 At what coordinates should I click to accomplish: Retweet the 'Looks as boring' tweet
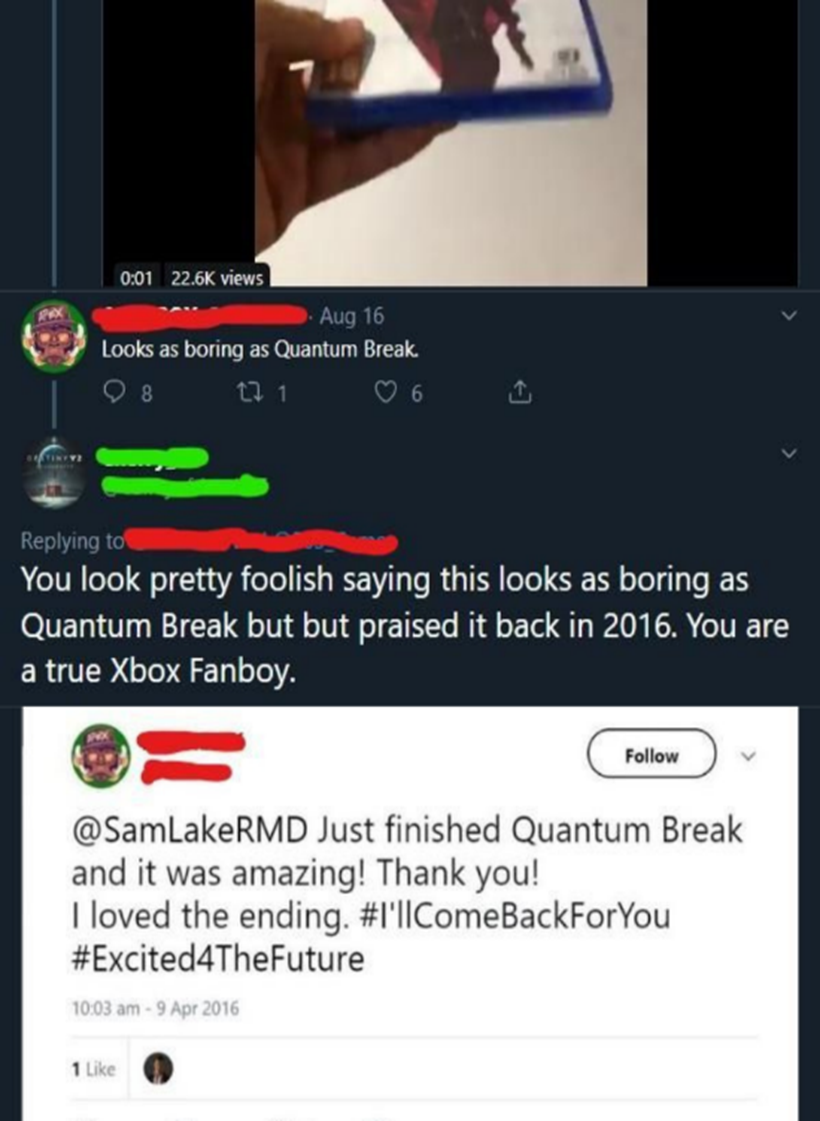[261, 393]
